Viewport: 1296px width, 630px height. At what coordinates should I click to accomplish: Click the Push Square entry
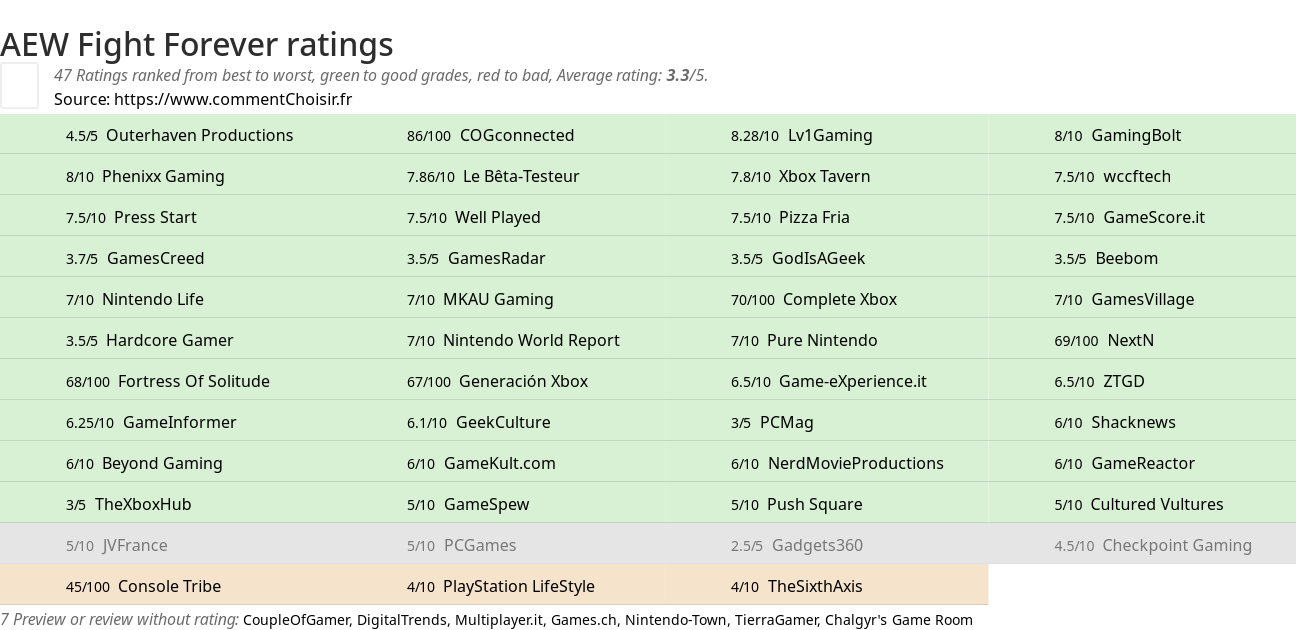[797, 504]
